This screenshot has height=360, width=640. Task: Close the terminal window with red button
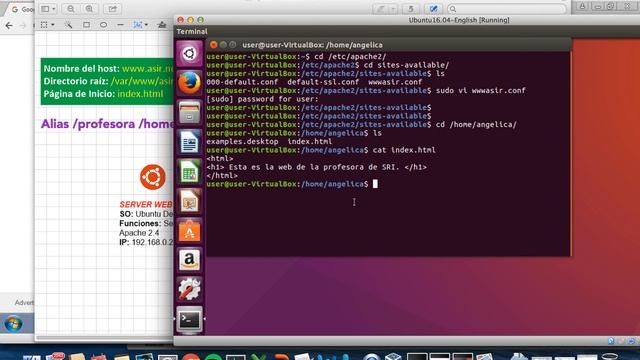pyautogui.click(x=213, y=45)
